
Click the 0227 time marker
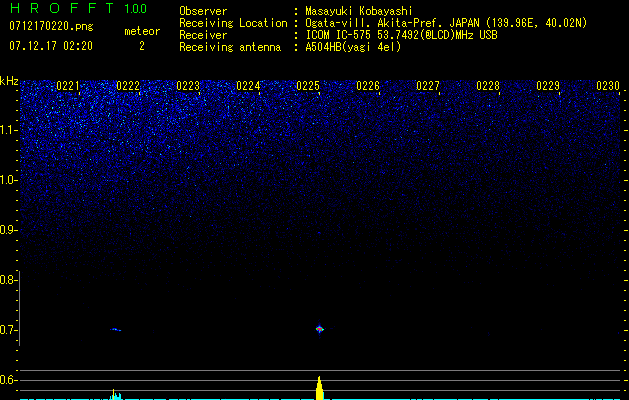pos(428,86)
